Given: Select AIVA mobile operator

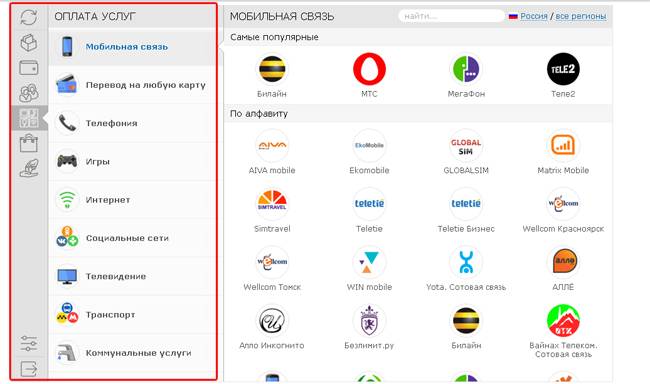Looking at the screenshot, I should point(272,152).
